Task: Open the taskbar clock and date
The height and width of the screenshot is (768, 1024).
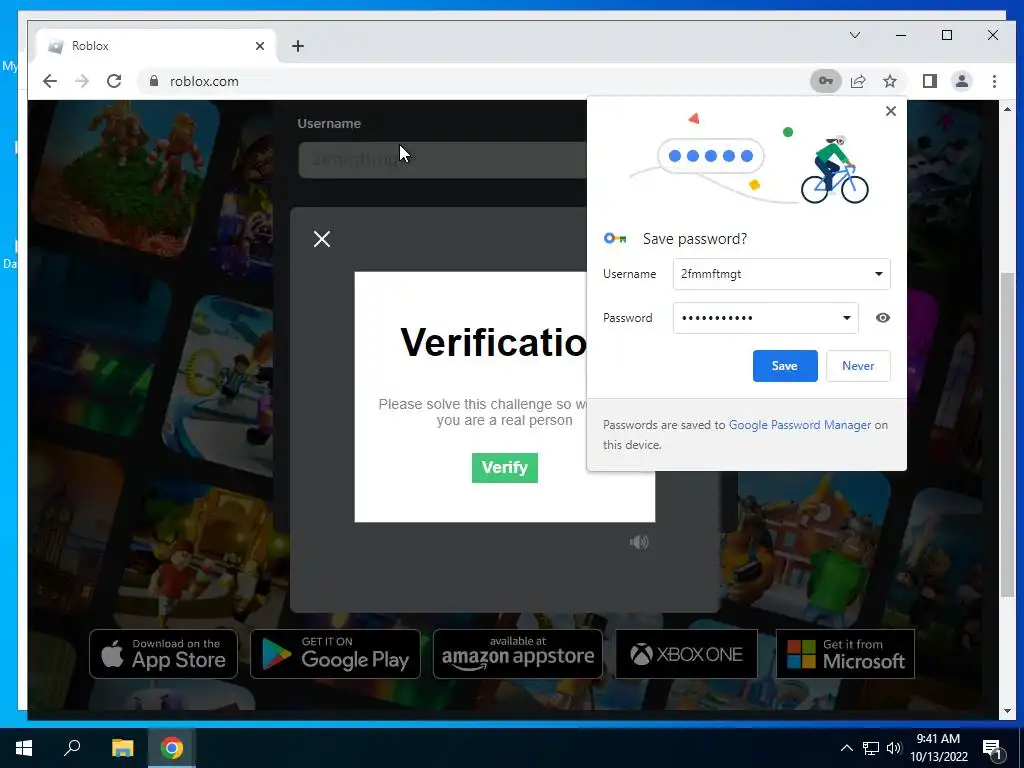Action: pyautogui.click(x=938, y=748)
